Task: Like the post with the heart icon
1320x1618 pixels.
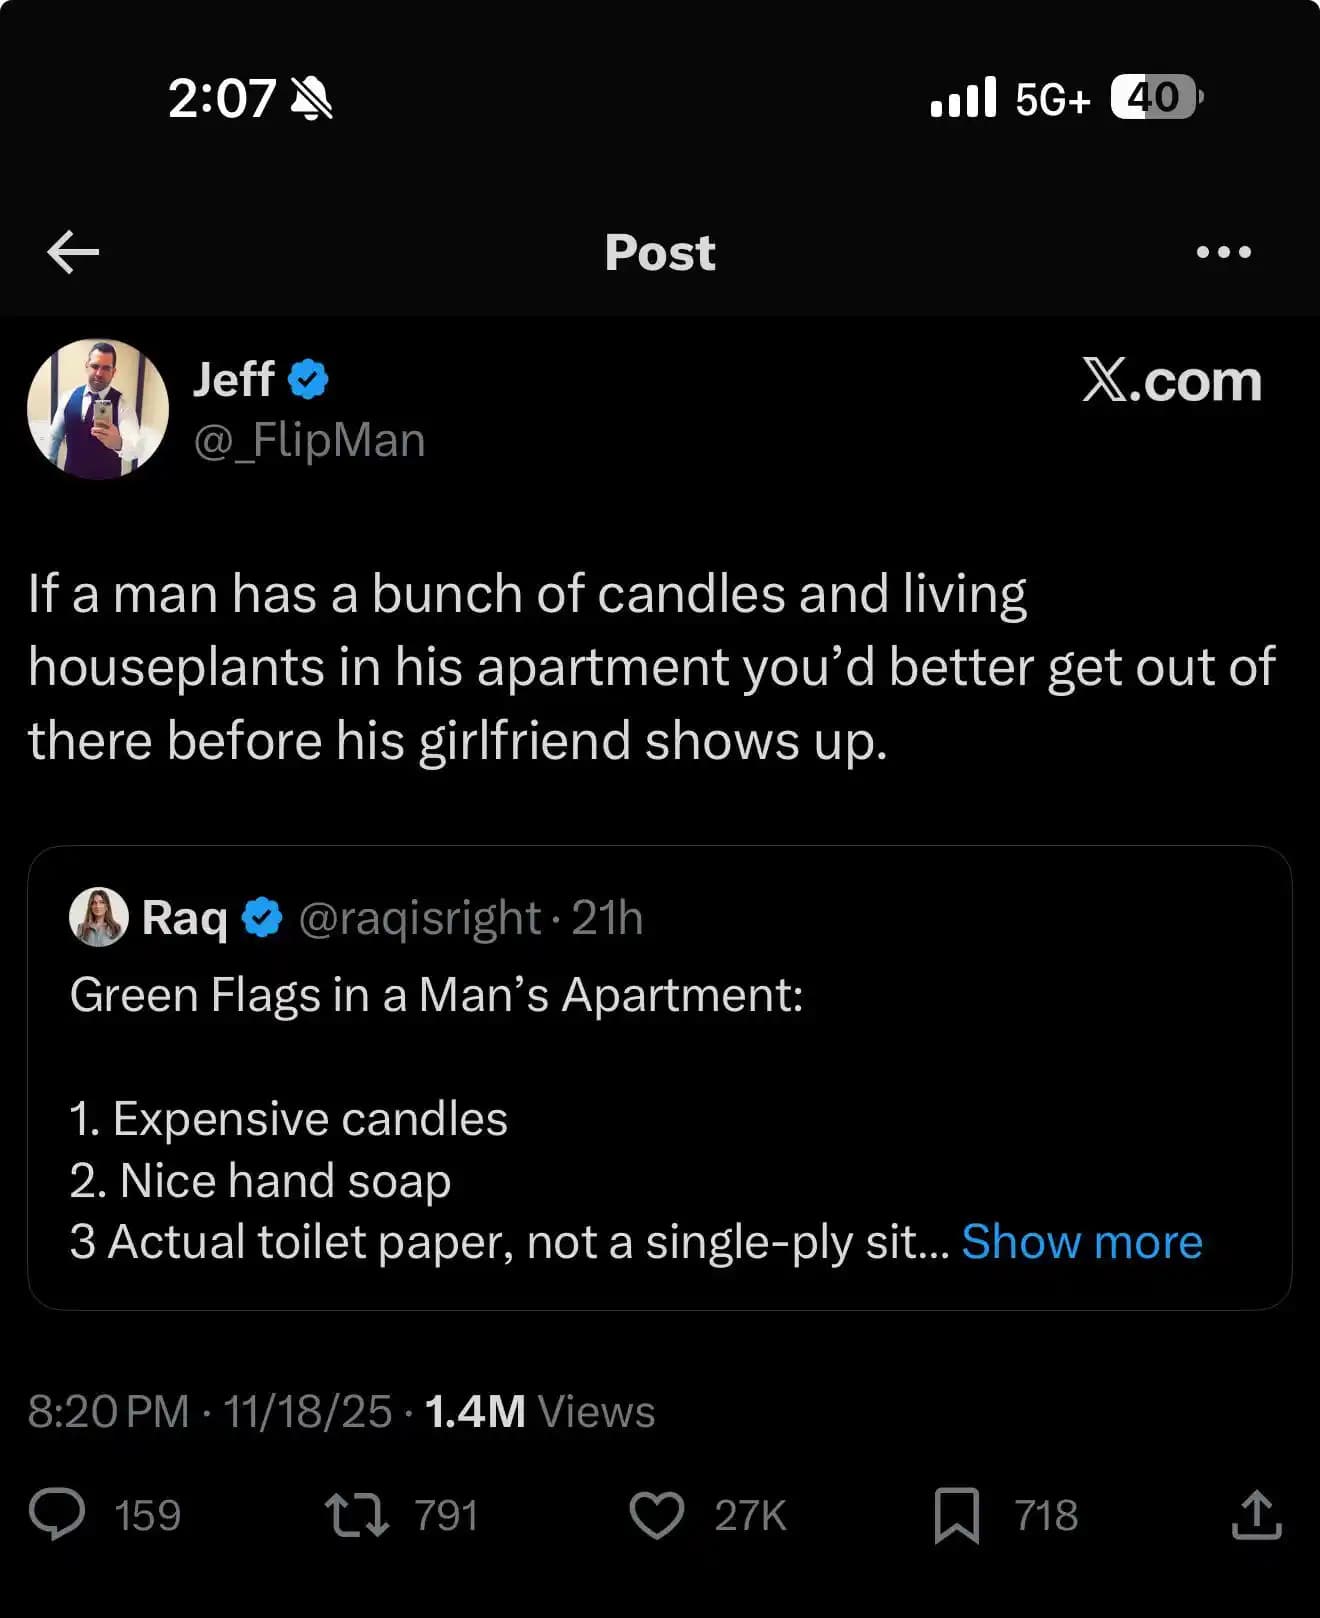Action: [656, 1514]
